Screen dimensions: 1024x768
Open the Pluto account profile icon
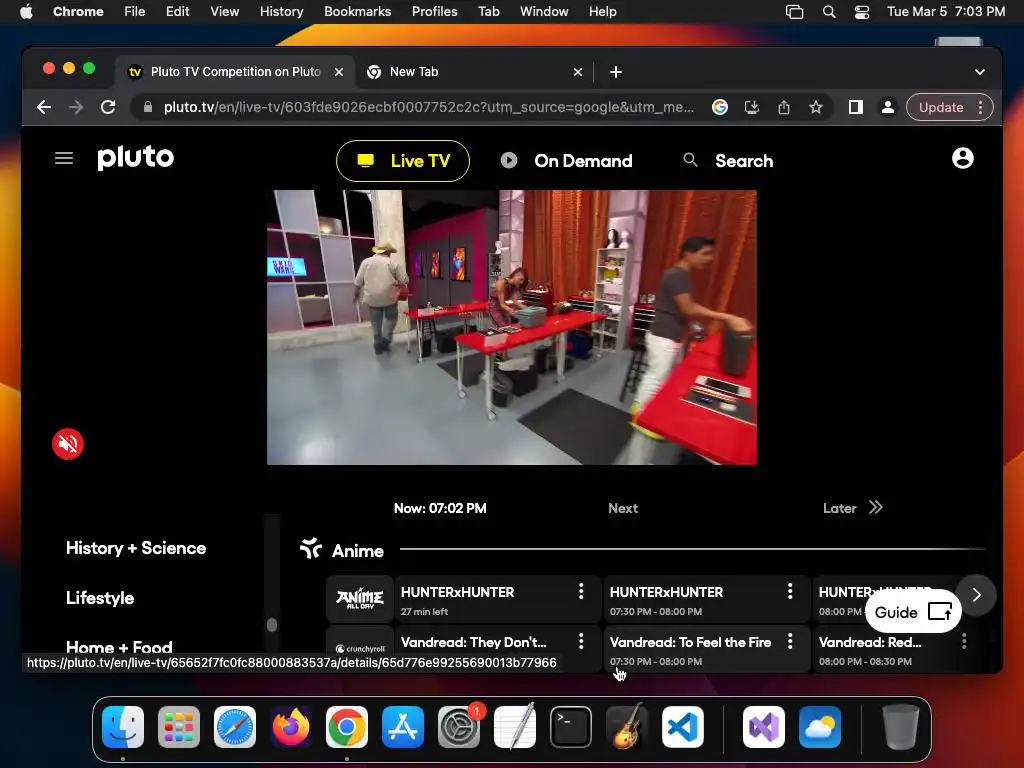(x=962, y=158)
